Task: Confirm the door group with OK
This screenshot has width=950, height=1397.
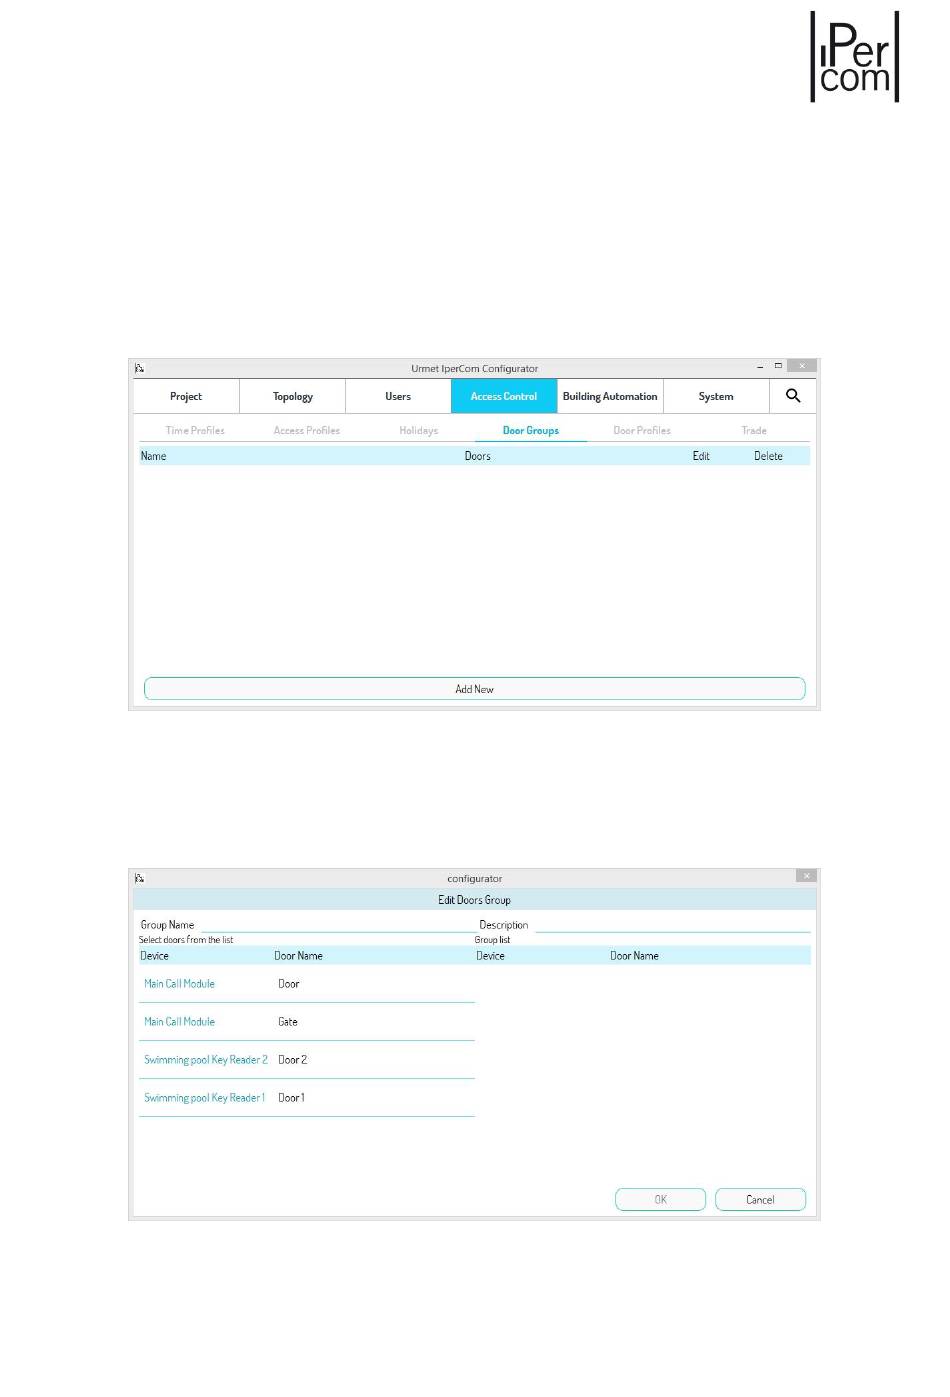Action: (660, 1199)
